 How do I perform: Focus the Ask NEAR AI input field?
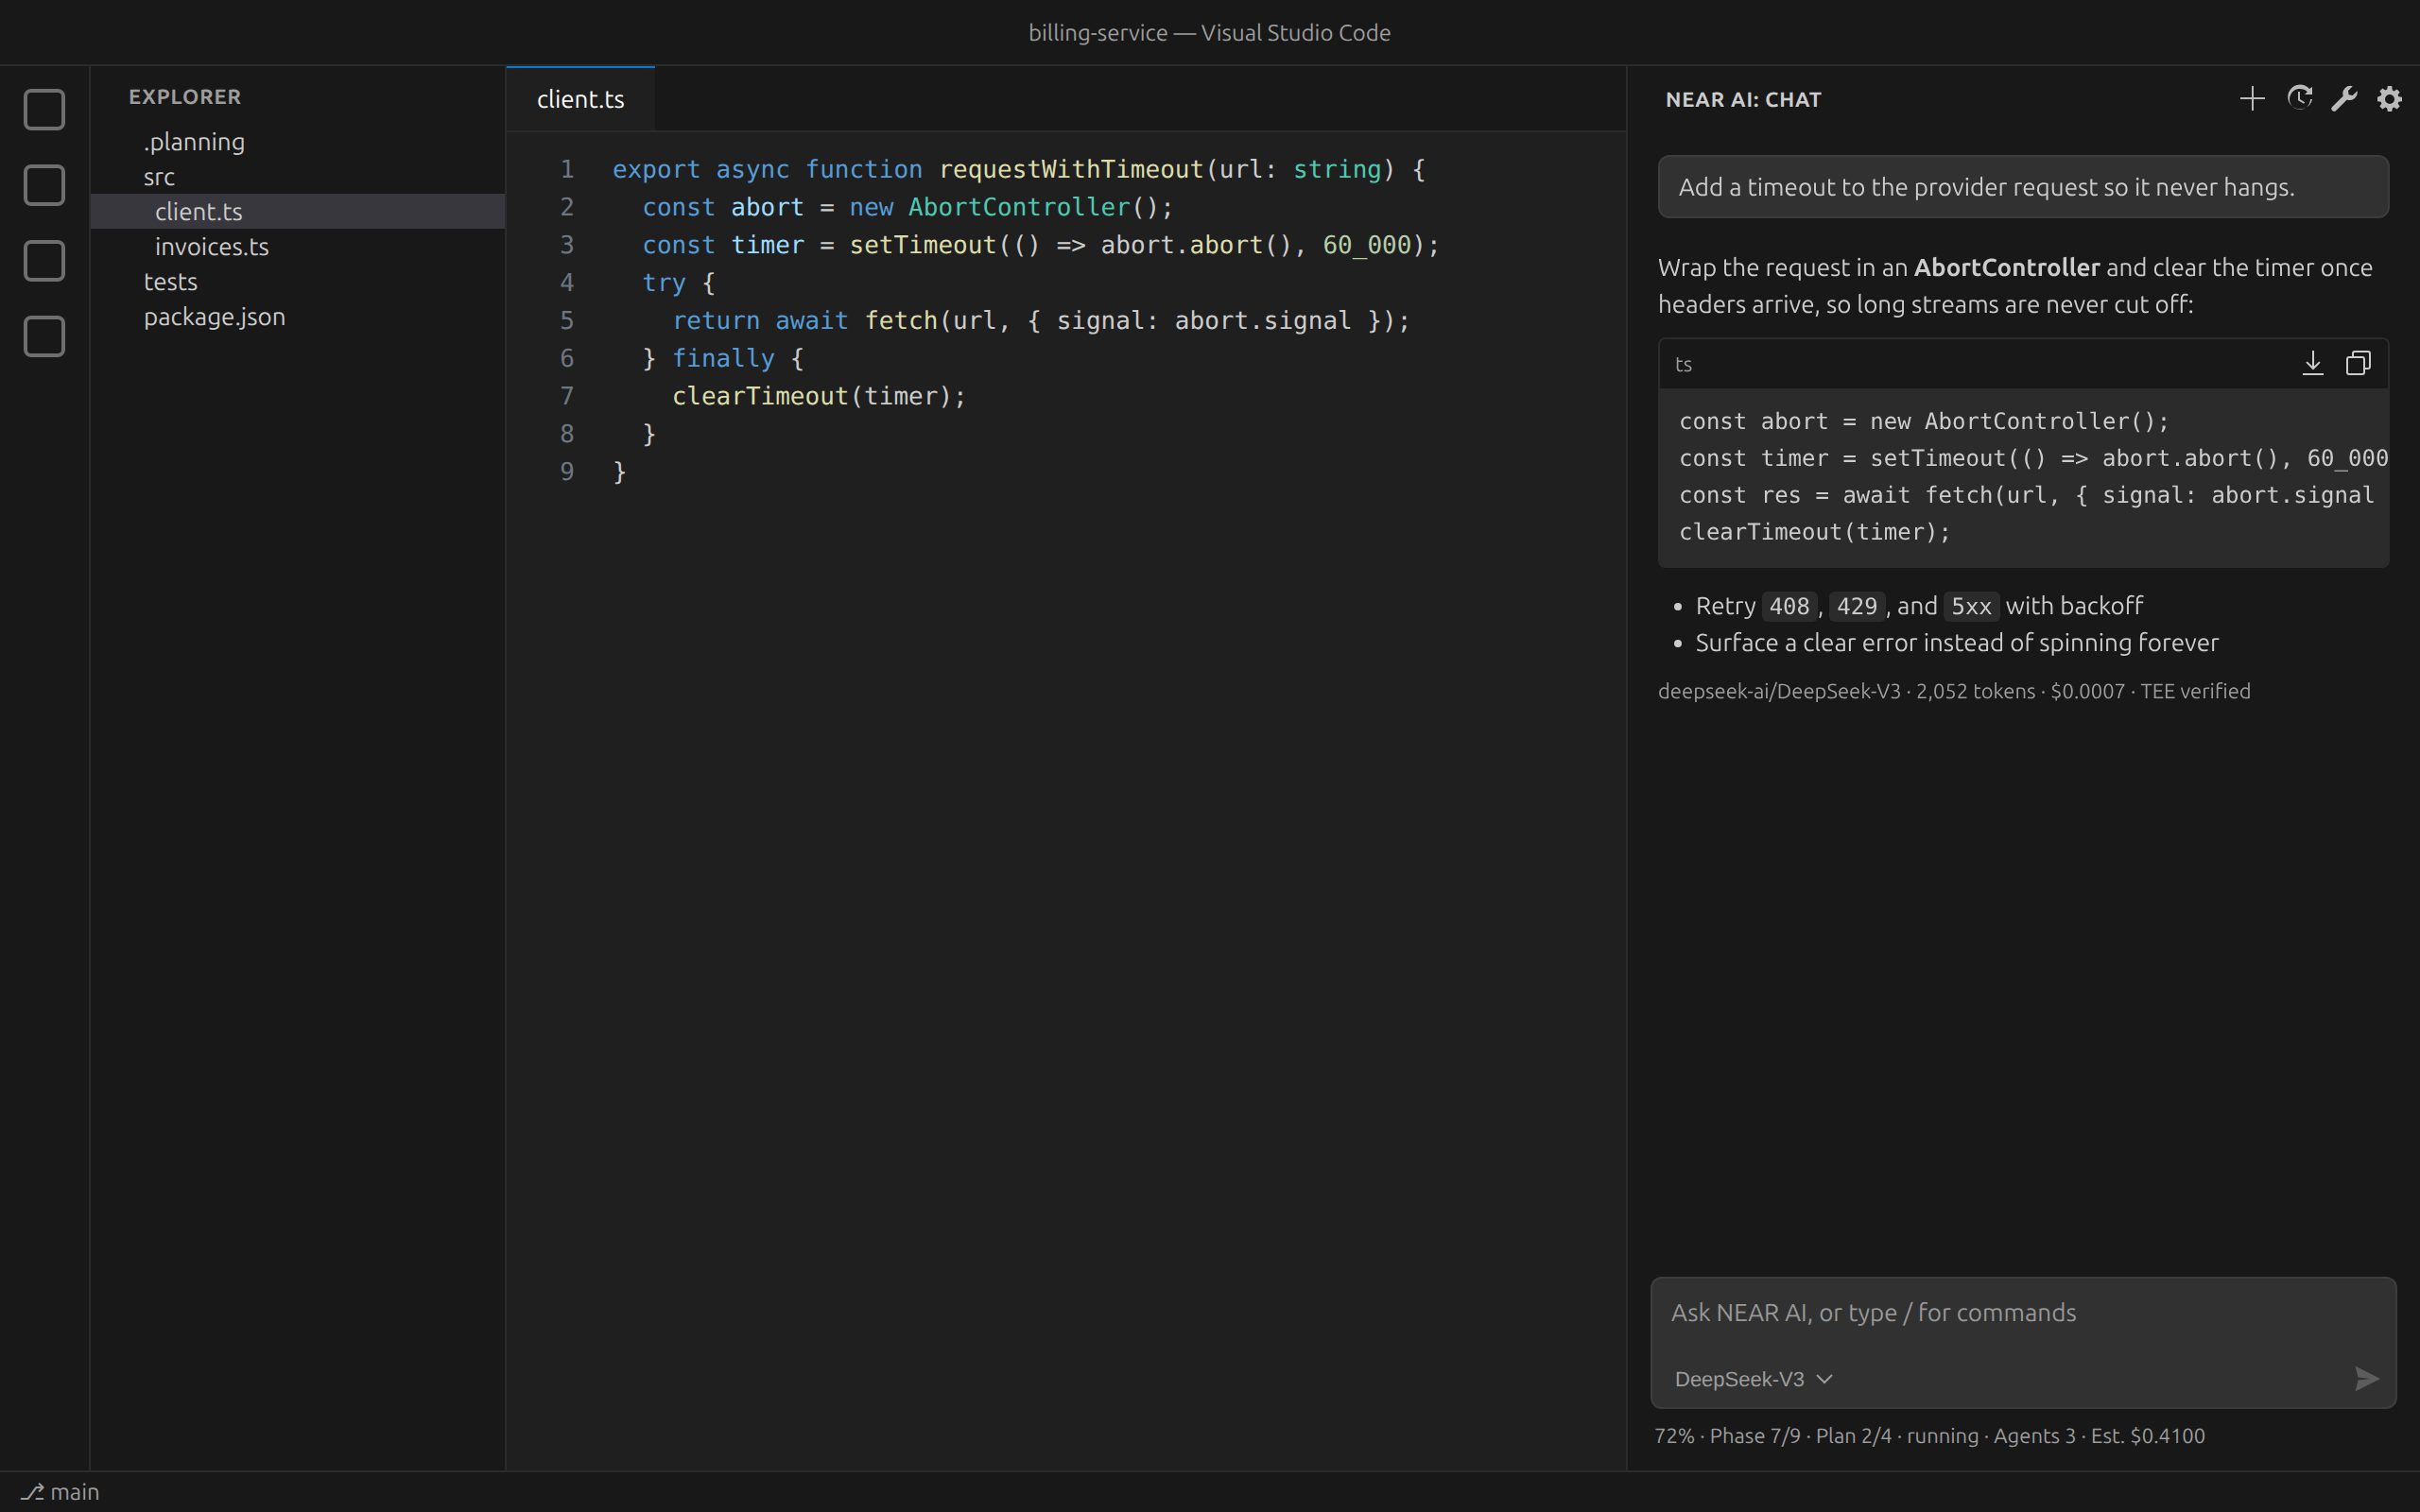pos(2023,1313)
